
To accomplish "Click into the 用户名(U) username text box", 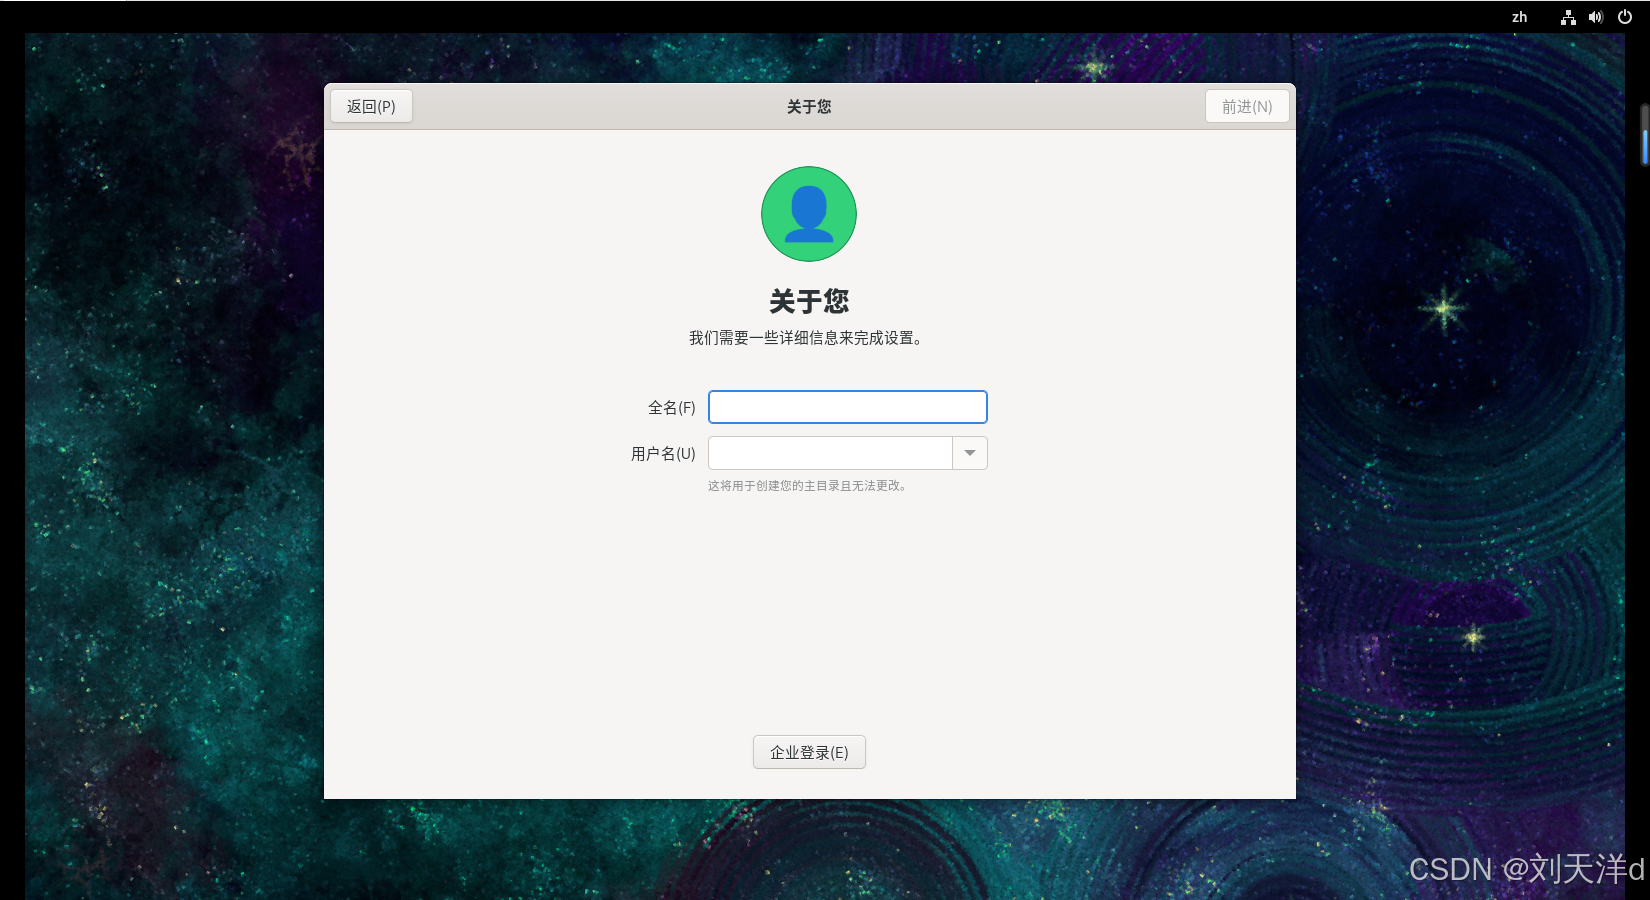I will click(x=830, y=453).
